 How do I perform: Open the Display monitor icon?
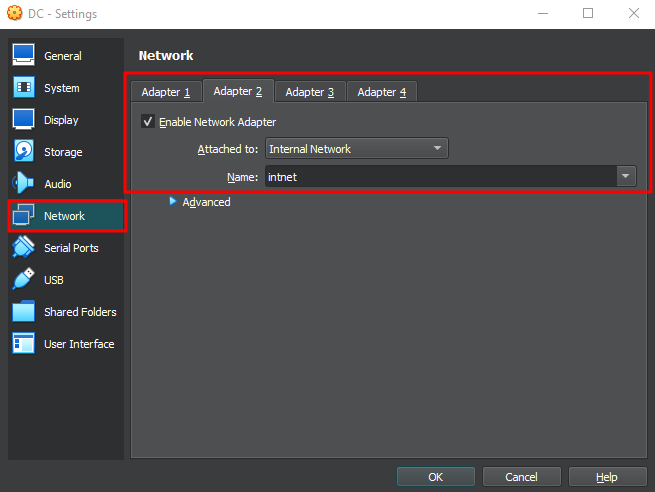tap(24, 120)
